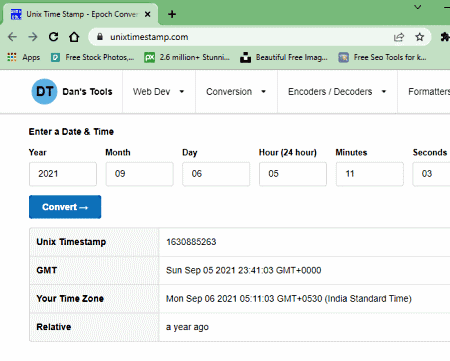Open the tab search chevron

(418, 7)
